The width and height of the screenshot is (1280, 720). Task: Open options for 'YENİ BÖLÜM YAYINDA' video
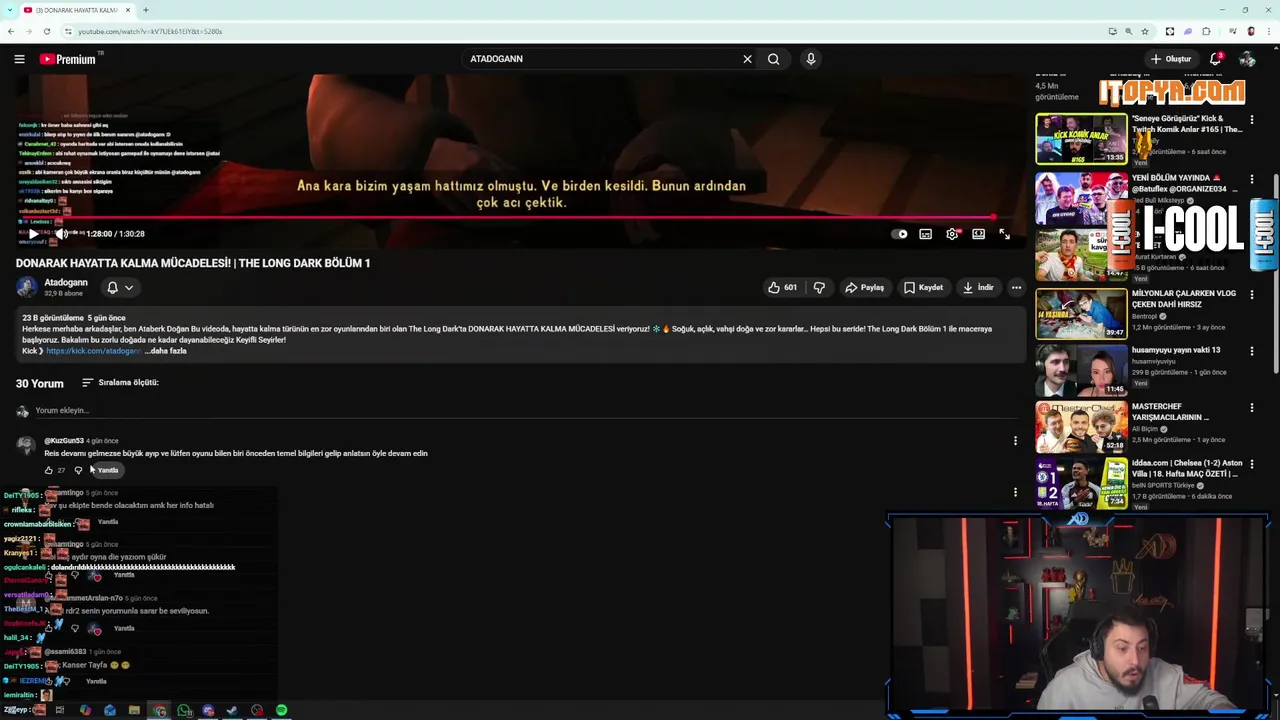pyautogui.click(x=1252, y=180)
